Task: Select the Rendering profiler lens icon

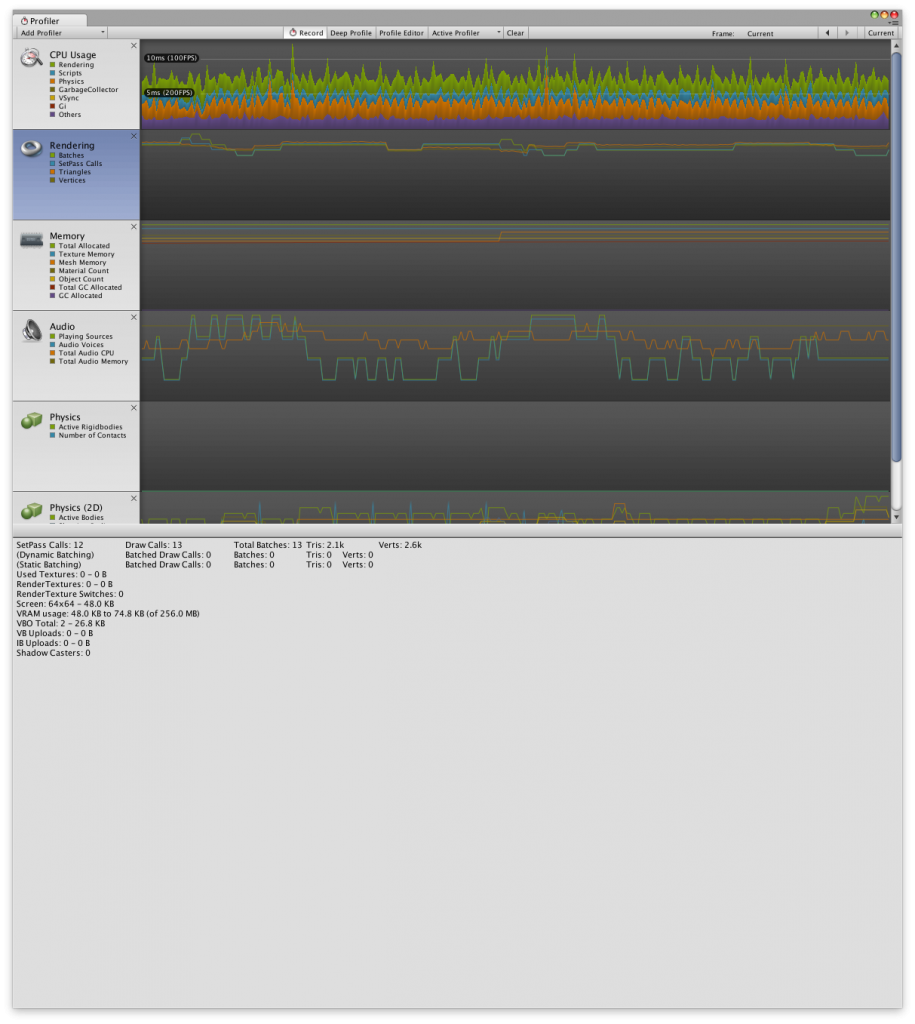Action: click(x=31, y=148)
